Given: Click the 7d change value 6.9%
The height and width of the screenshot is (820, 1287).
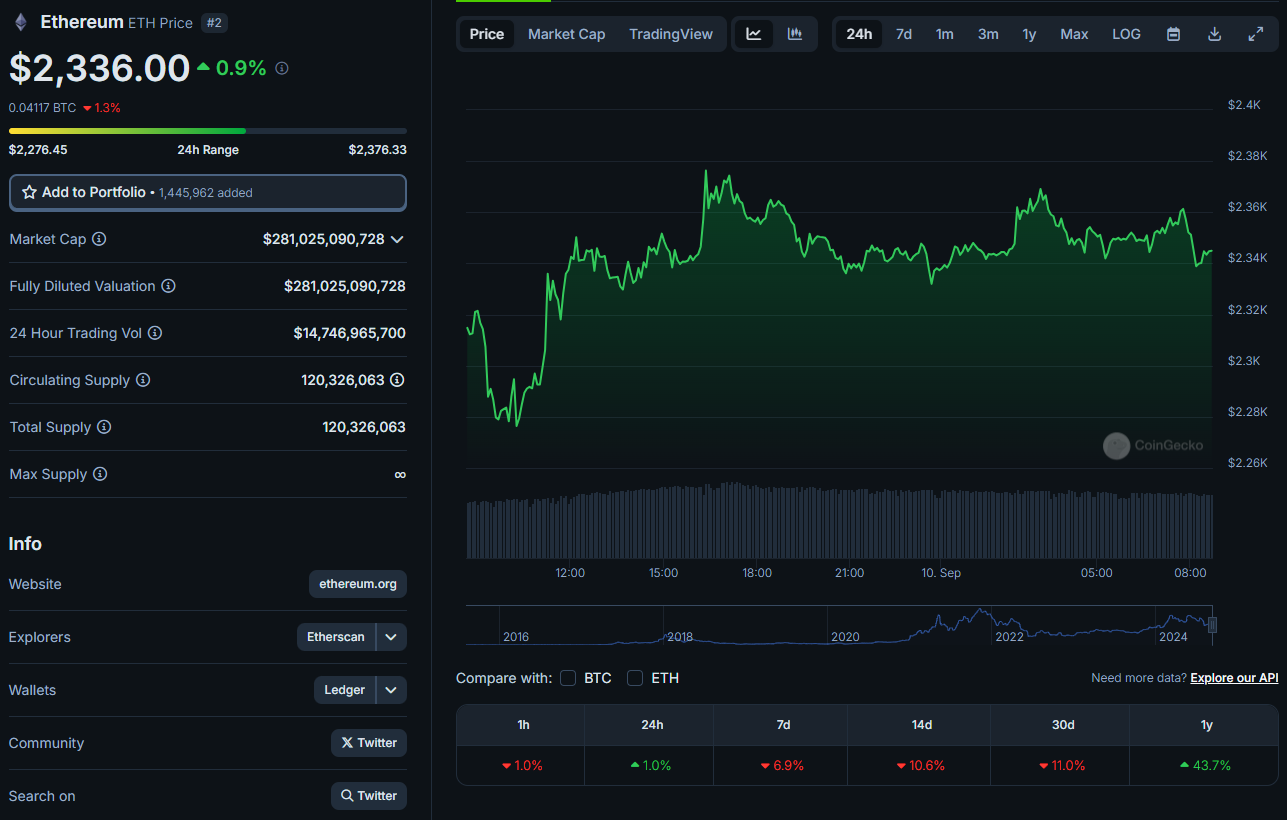Looking at the screenshot, I should pos(781,766).
